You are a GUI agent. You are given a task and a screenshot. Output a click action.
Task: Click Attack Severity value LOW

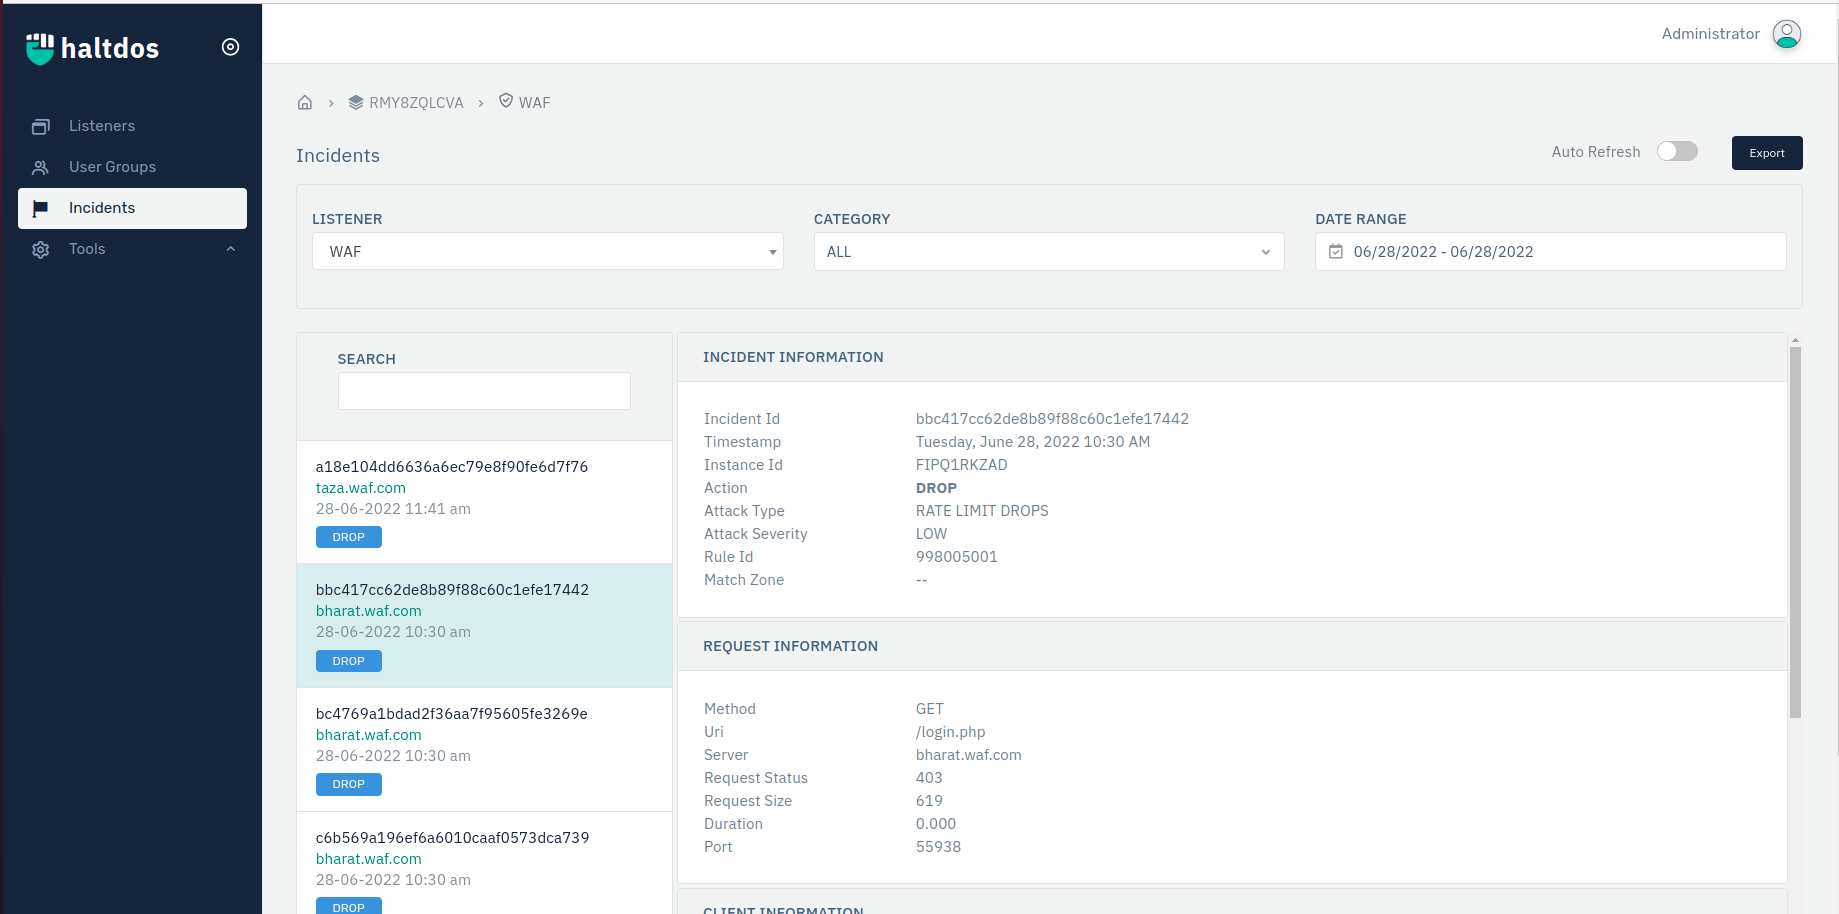[x=931, y=534]
